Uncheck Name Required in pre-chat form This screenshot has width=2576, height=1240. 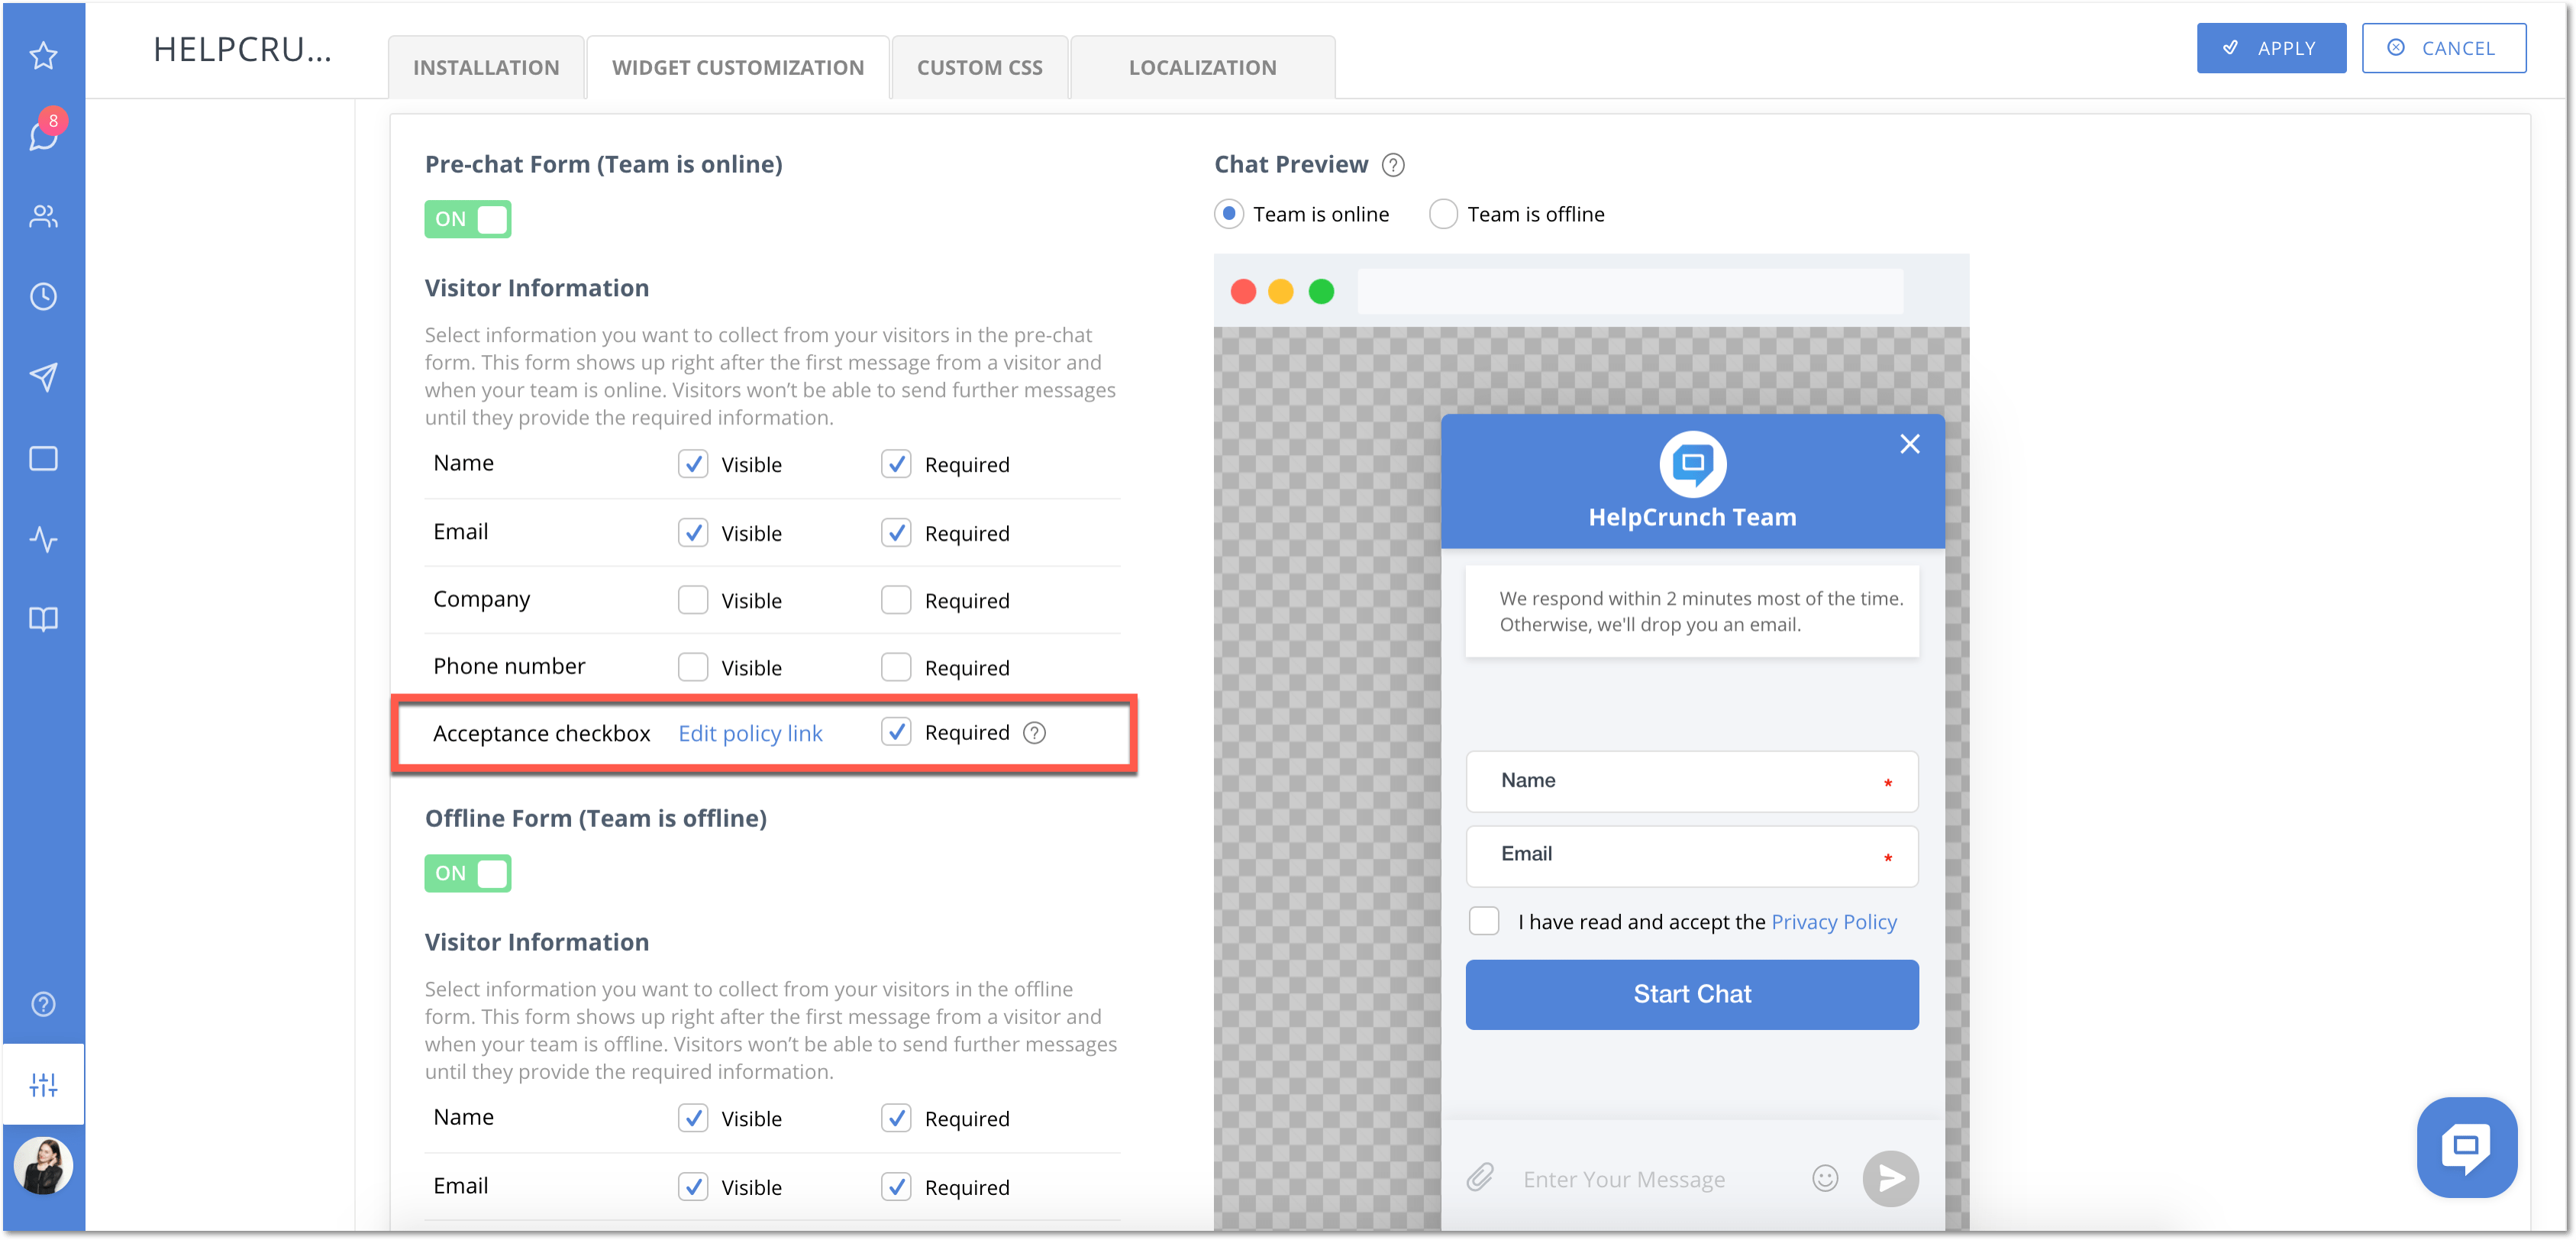(x=896, y=464)
